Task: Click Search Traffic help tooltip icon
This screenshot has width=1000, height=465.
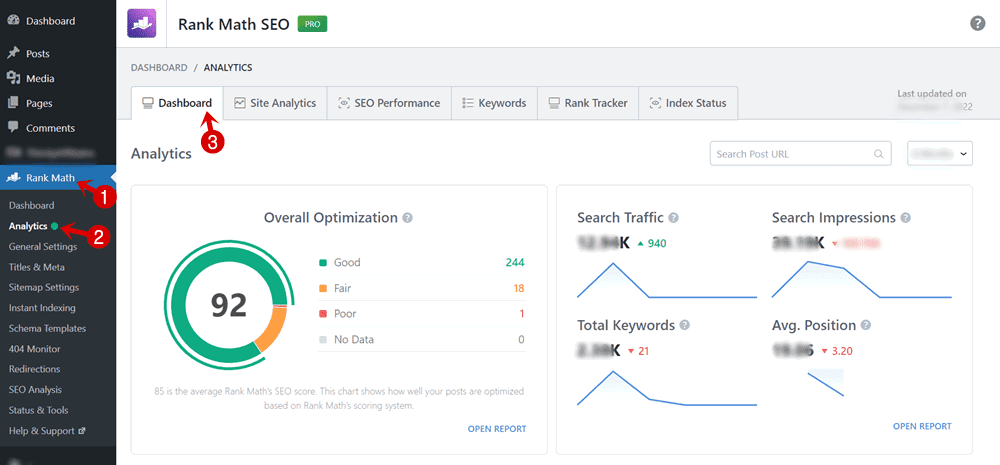Action: pyautogui.click(x=673, y=218)
